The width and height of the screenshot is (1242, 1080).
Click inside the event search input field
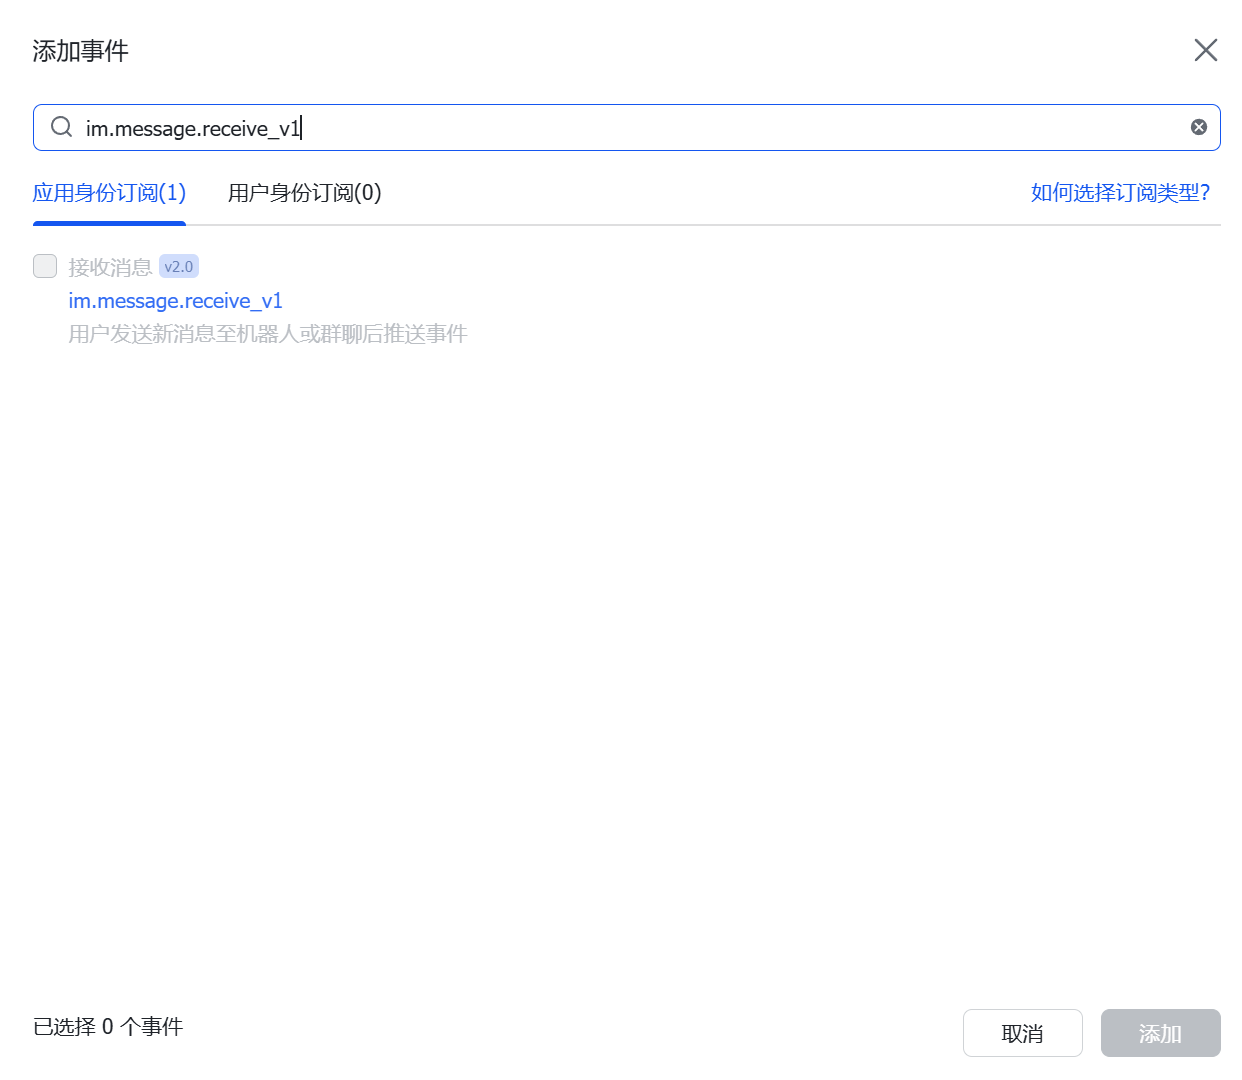pos(600,127)
